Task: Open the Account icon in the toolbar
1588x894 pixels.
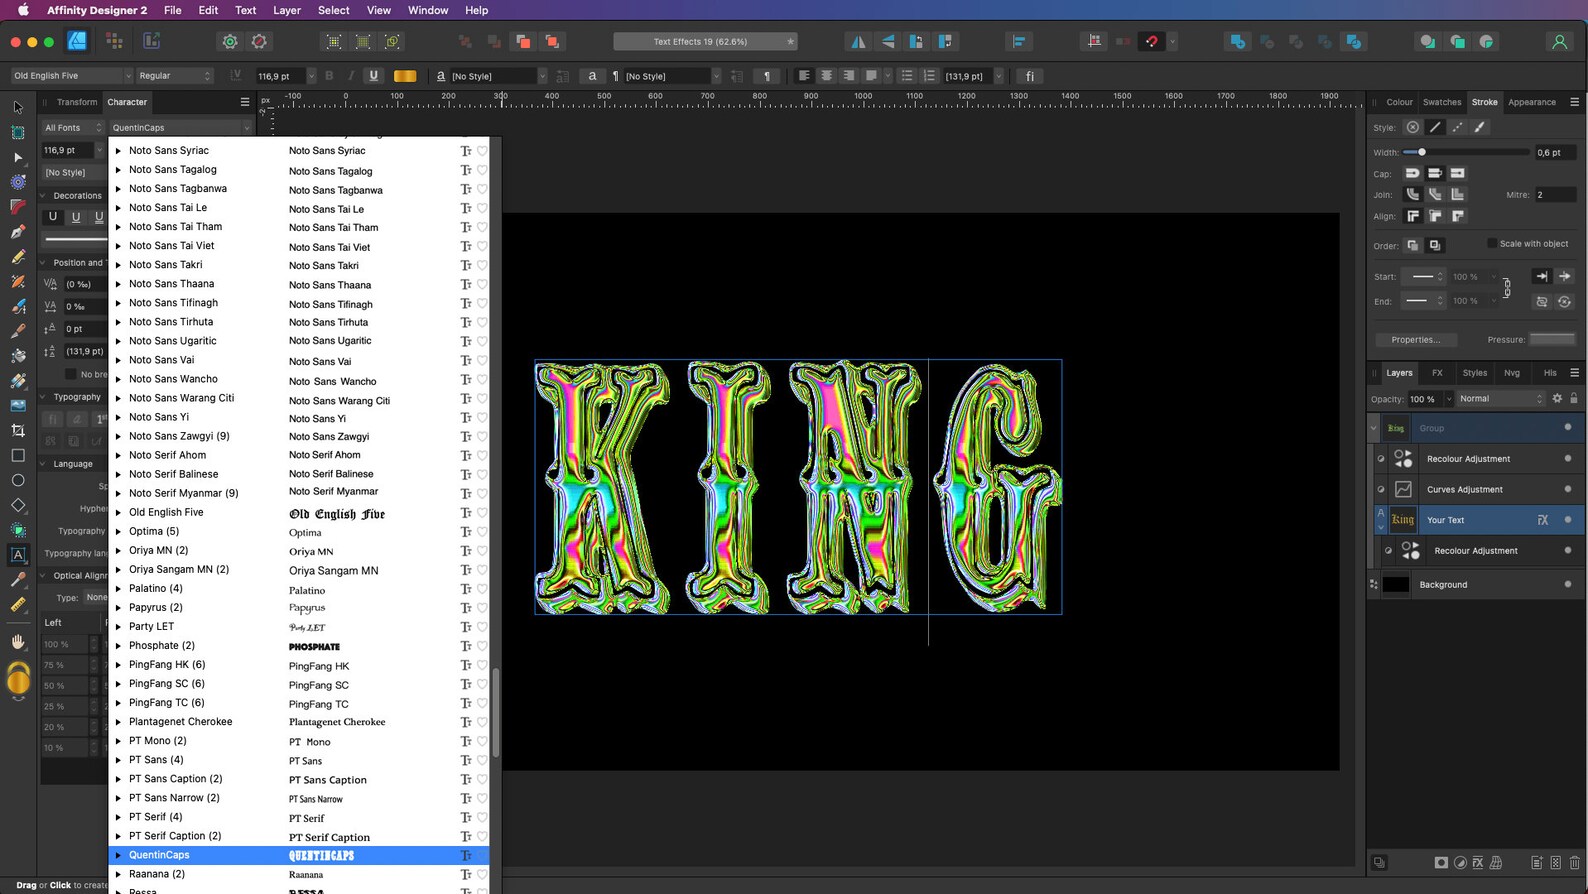Action: (x=1559, y=41)
